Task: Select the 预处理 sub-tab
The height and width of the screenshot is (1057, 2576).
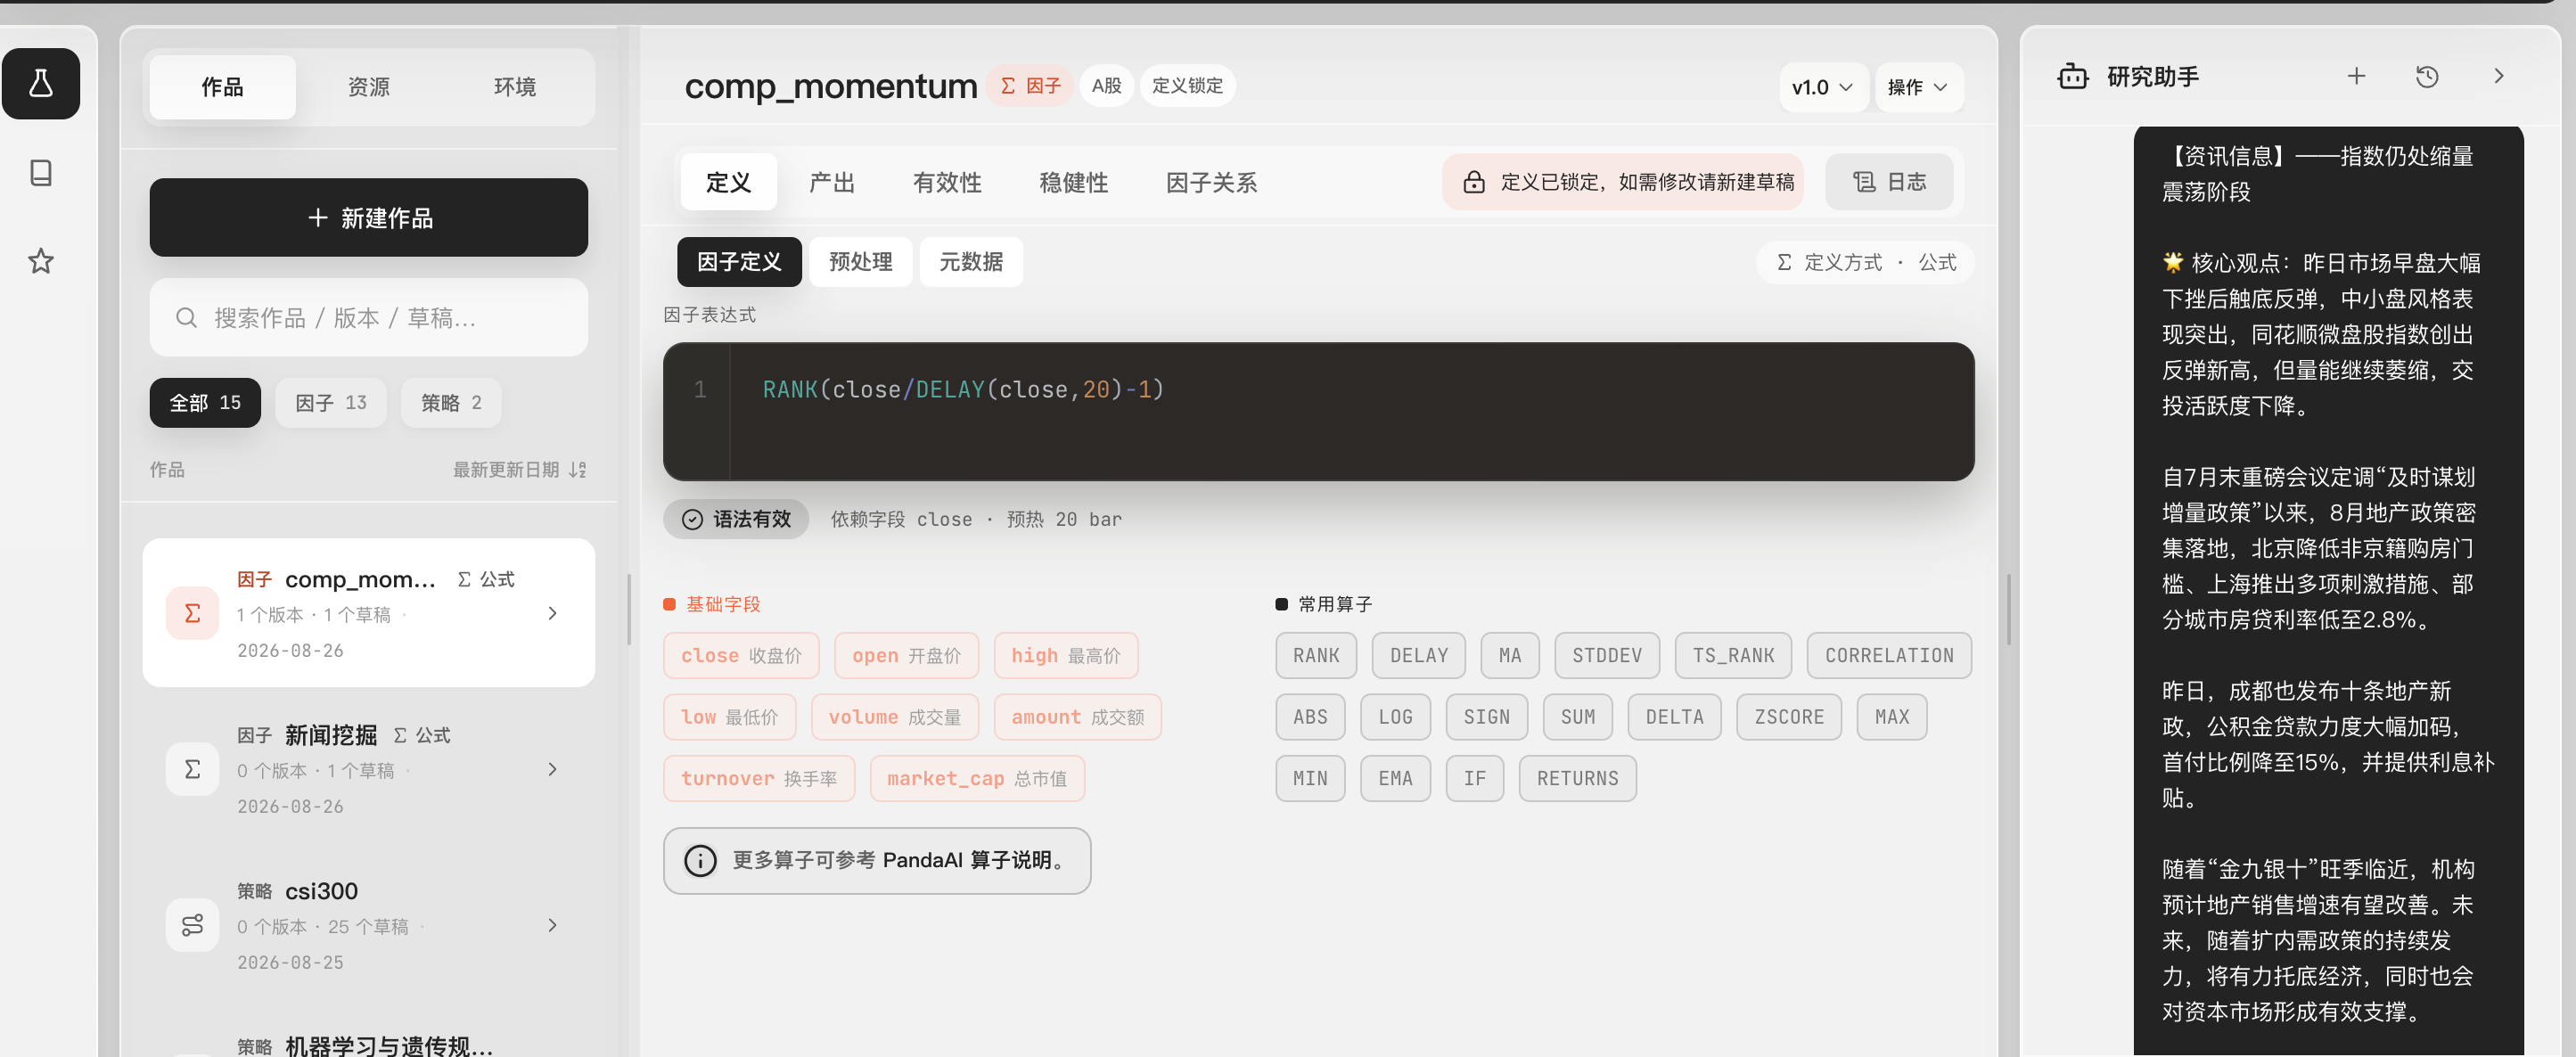Action: point(860,262)
